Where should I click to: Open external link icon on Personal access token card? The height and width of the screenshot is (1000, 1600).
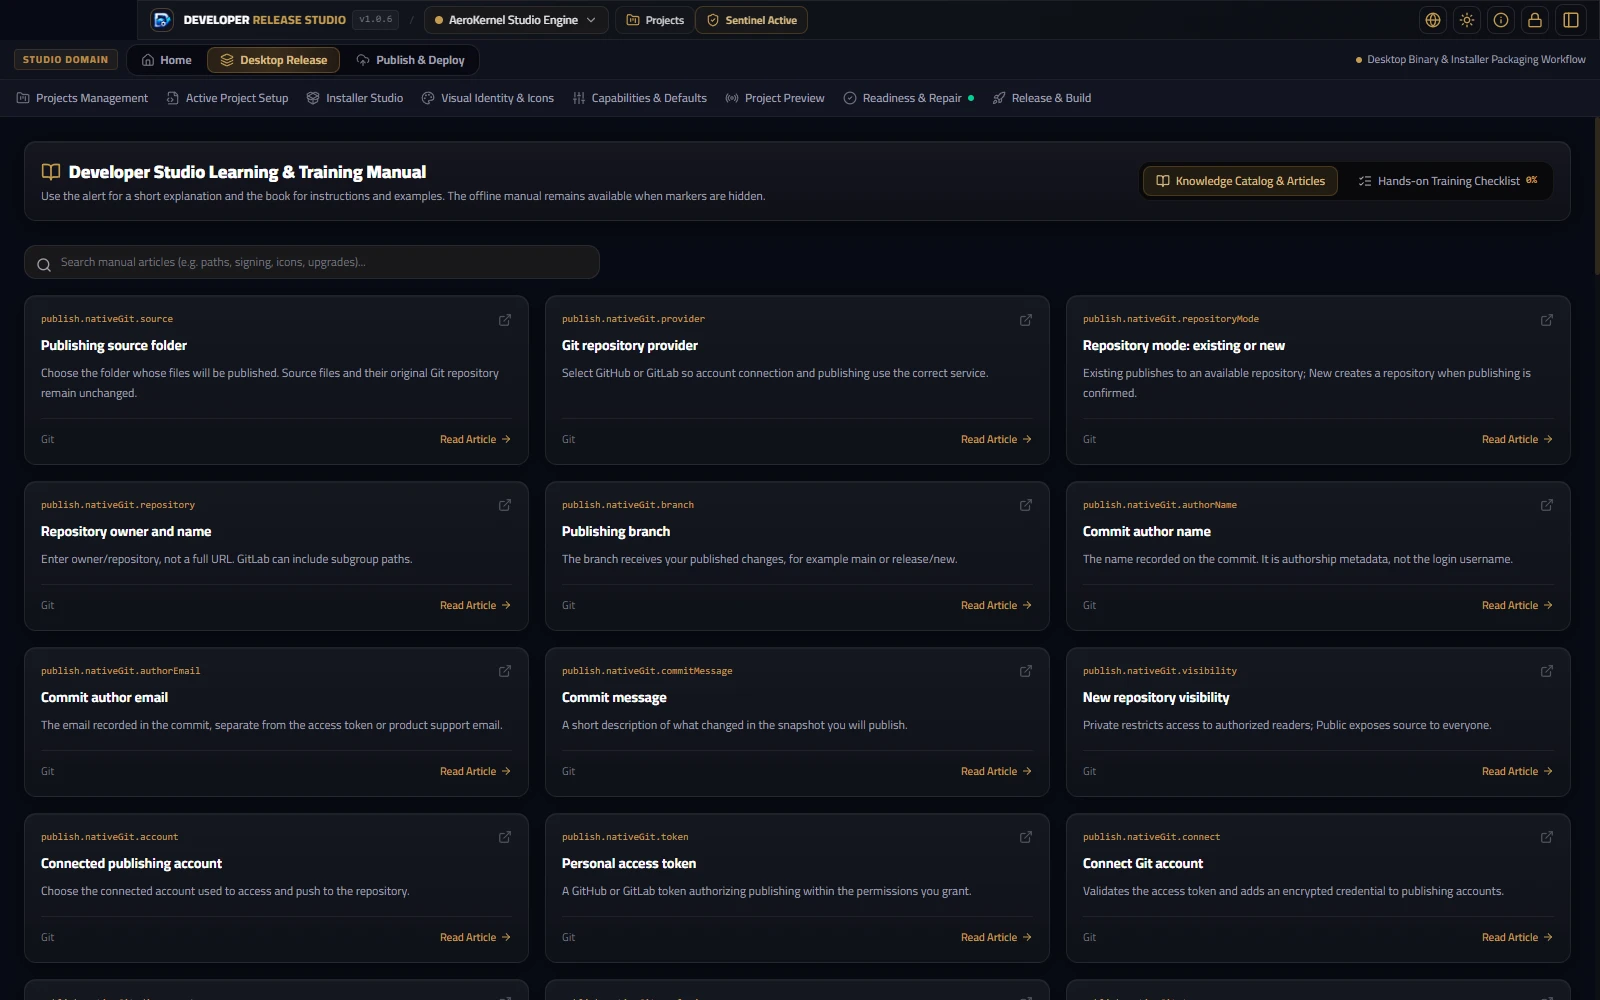[x=1026, y=838]
